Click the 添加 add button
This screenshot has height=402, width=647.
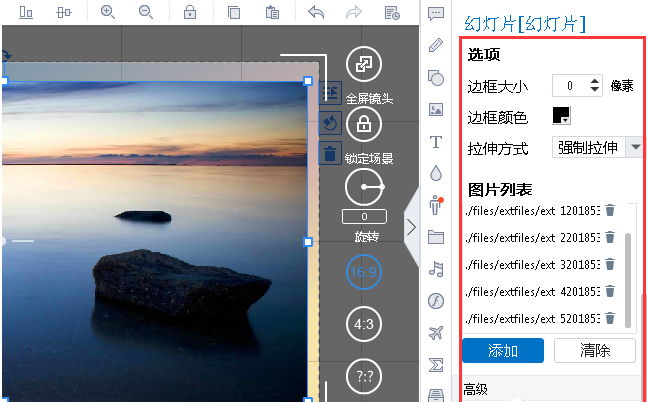coord(503,351)
